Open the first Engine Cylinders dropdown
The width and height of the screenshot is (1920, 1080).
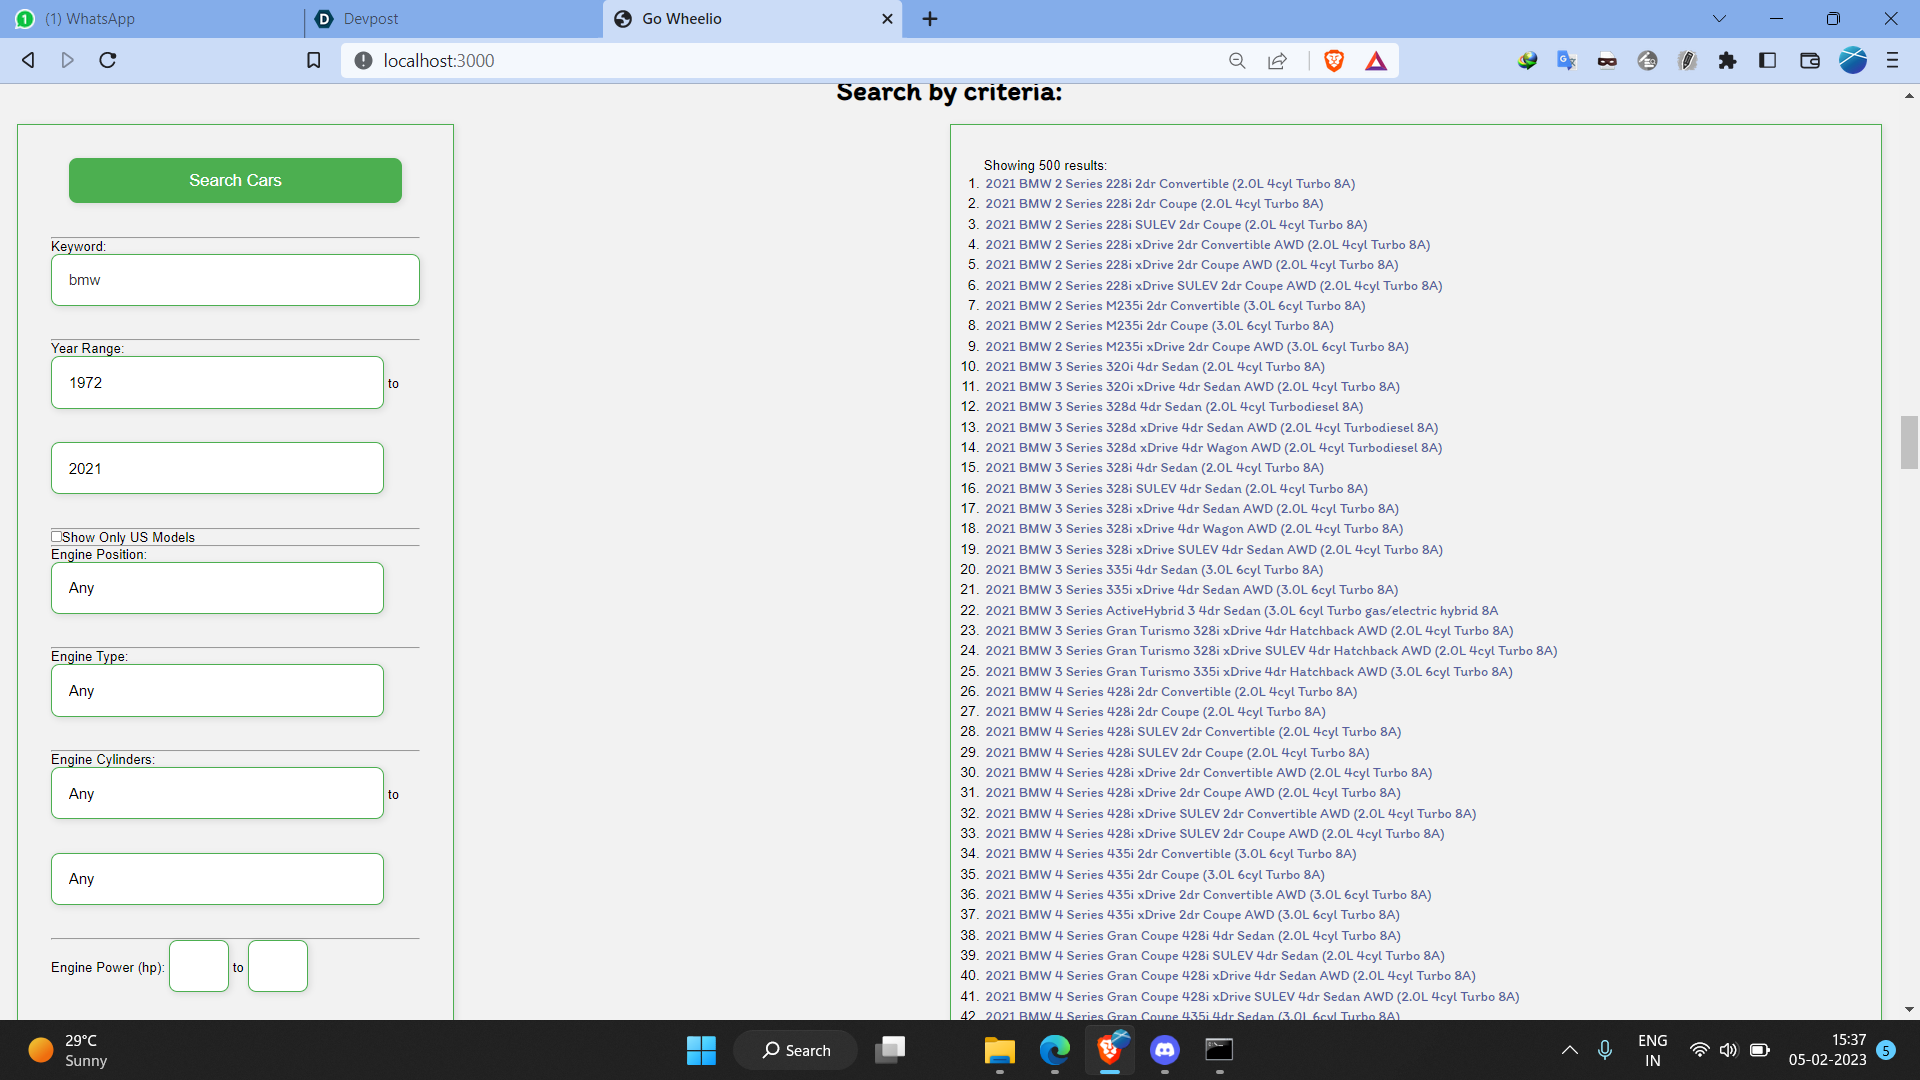[x=217, y=794]
